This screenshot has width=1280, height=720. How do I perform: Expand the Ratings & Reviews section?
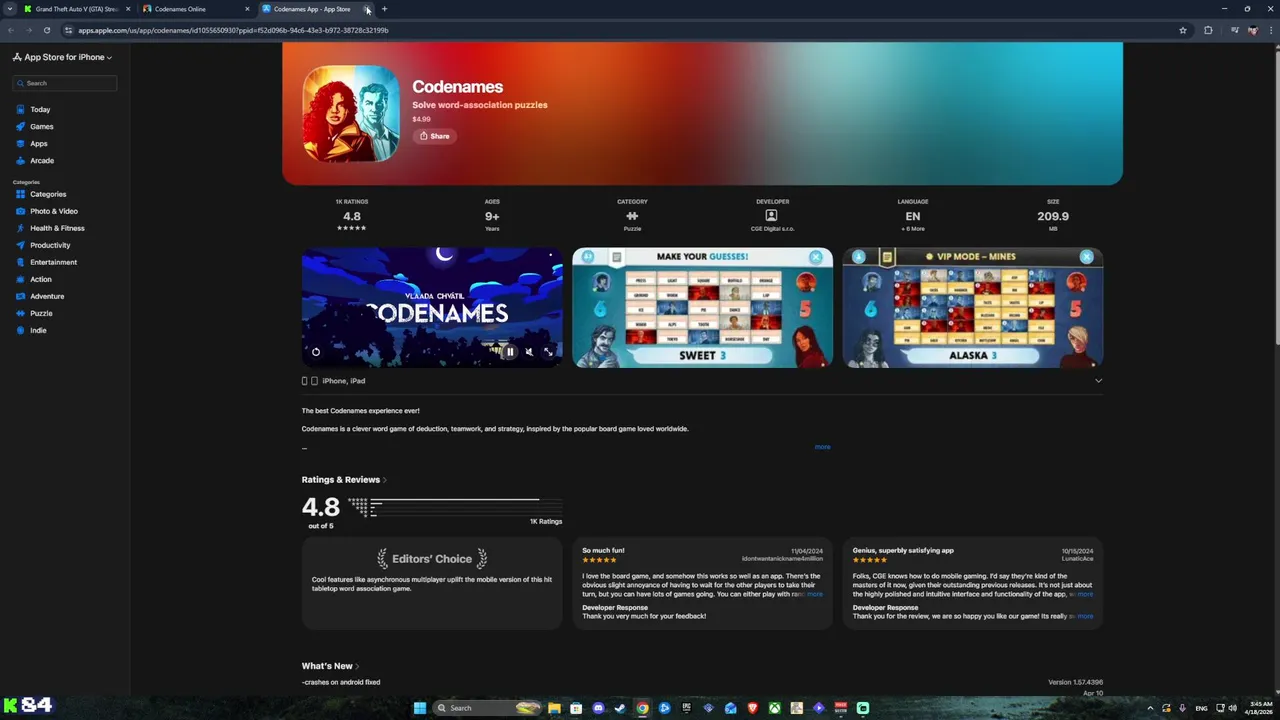point(344,480)
